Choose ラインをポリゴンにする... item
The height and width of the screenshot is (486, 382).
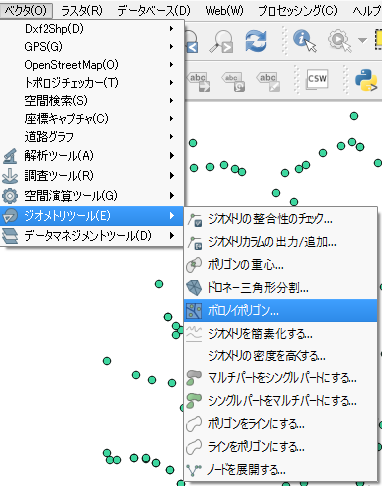coord(281,447)
